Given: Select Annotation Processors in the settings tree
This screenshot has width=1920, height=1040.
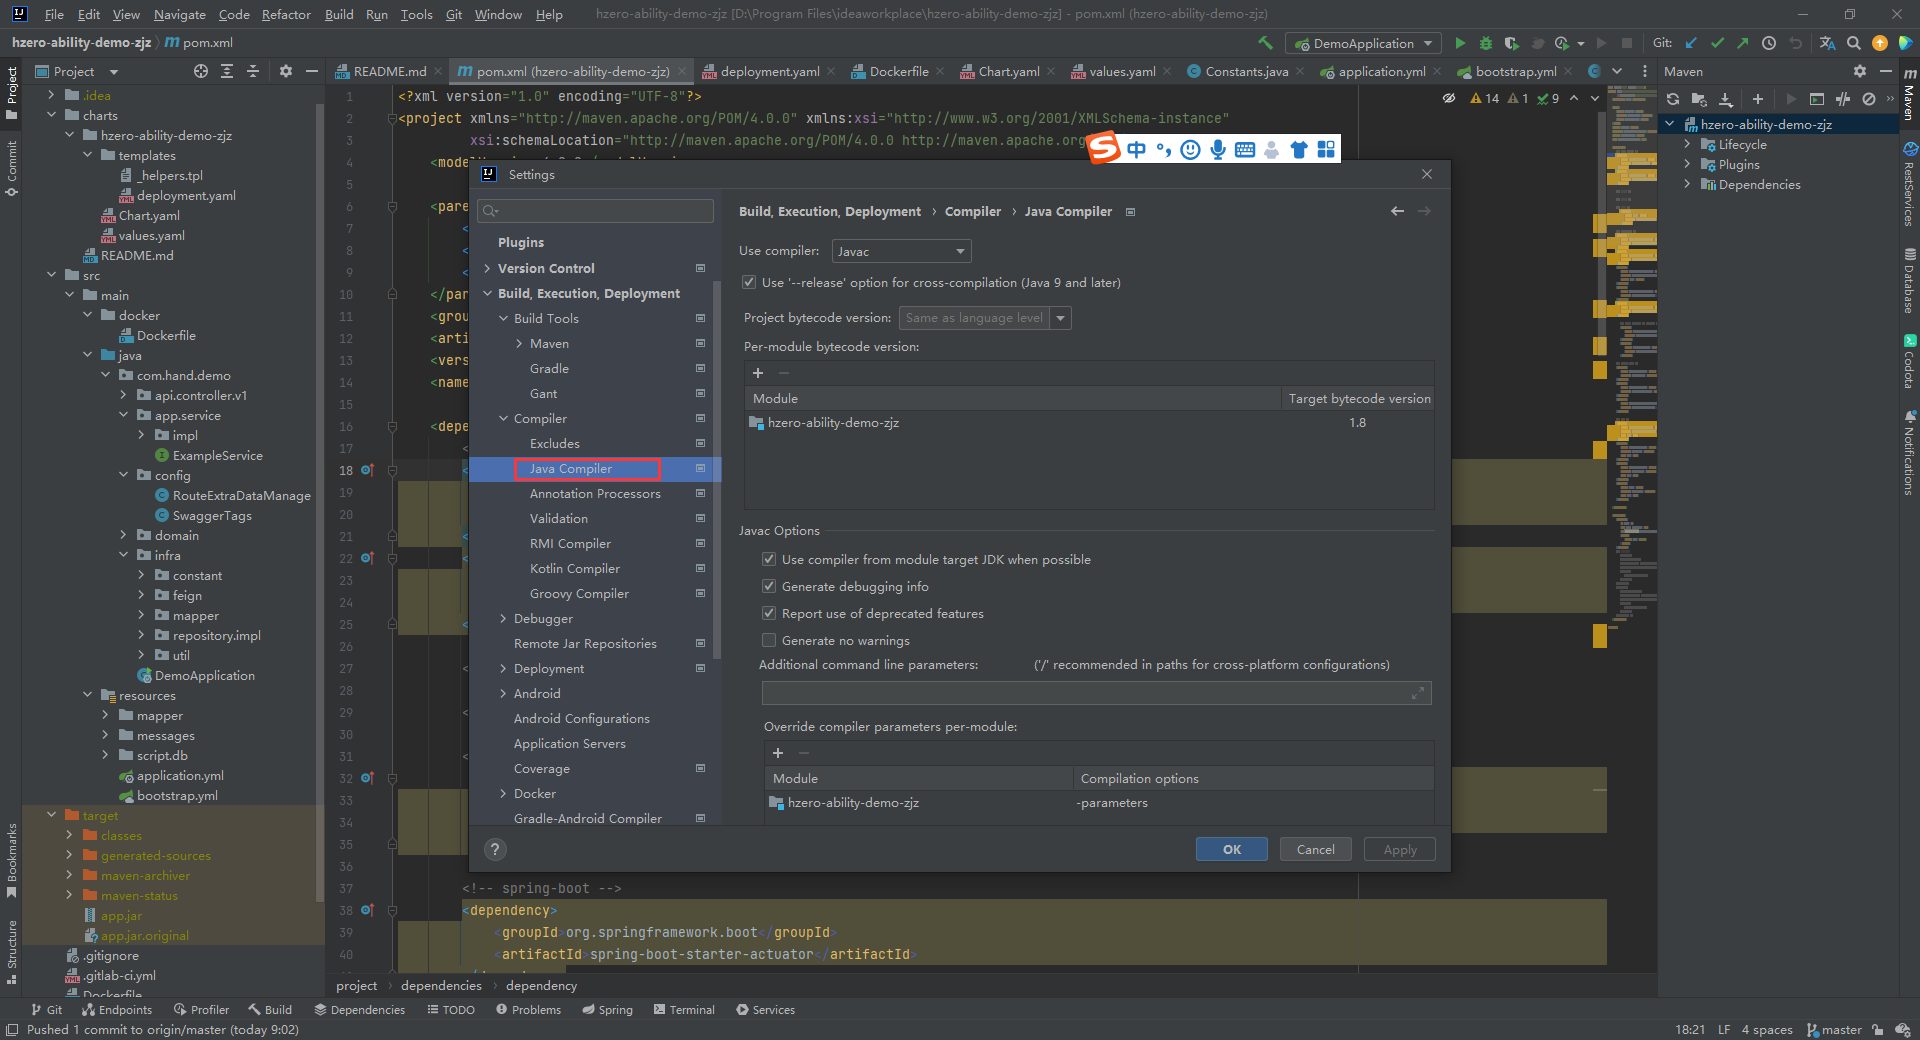Looking at the screenshot, I should pyautogui.click(x=595, y=494).
